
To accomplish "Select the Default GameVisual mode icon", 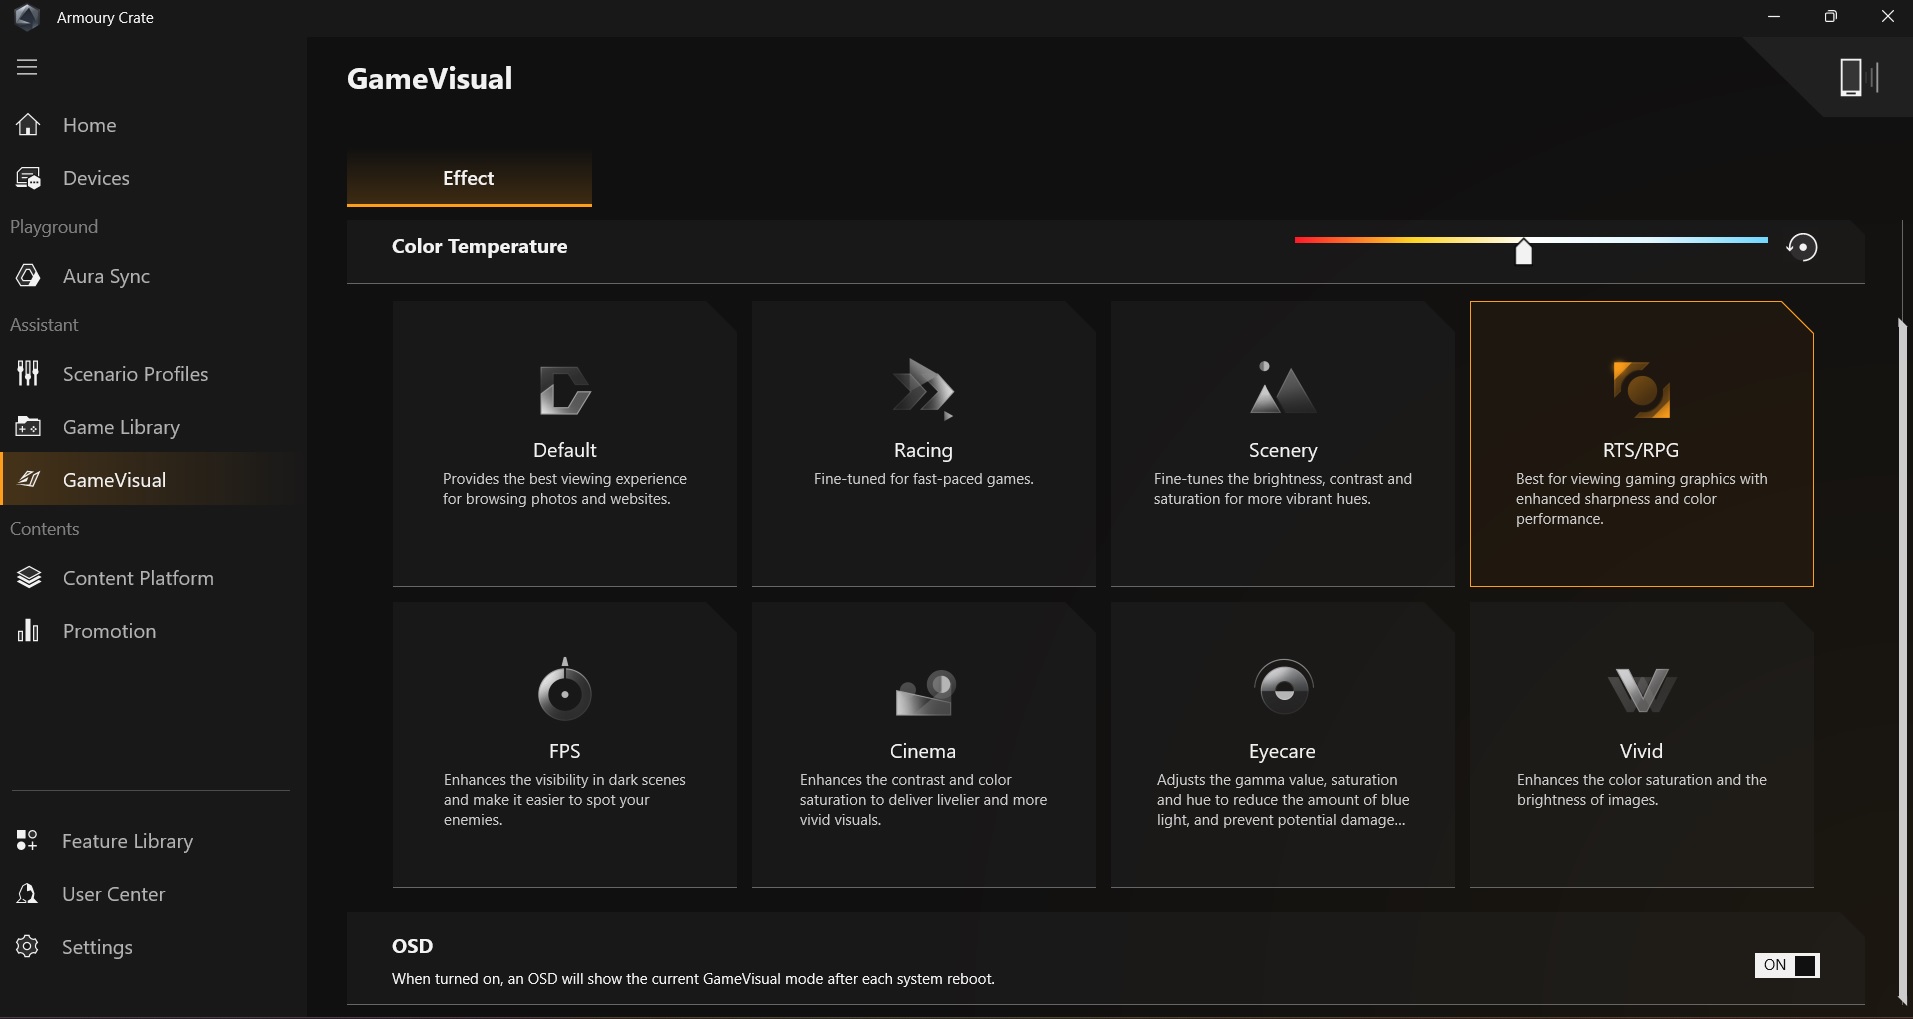I will [x=564, y=390].
